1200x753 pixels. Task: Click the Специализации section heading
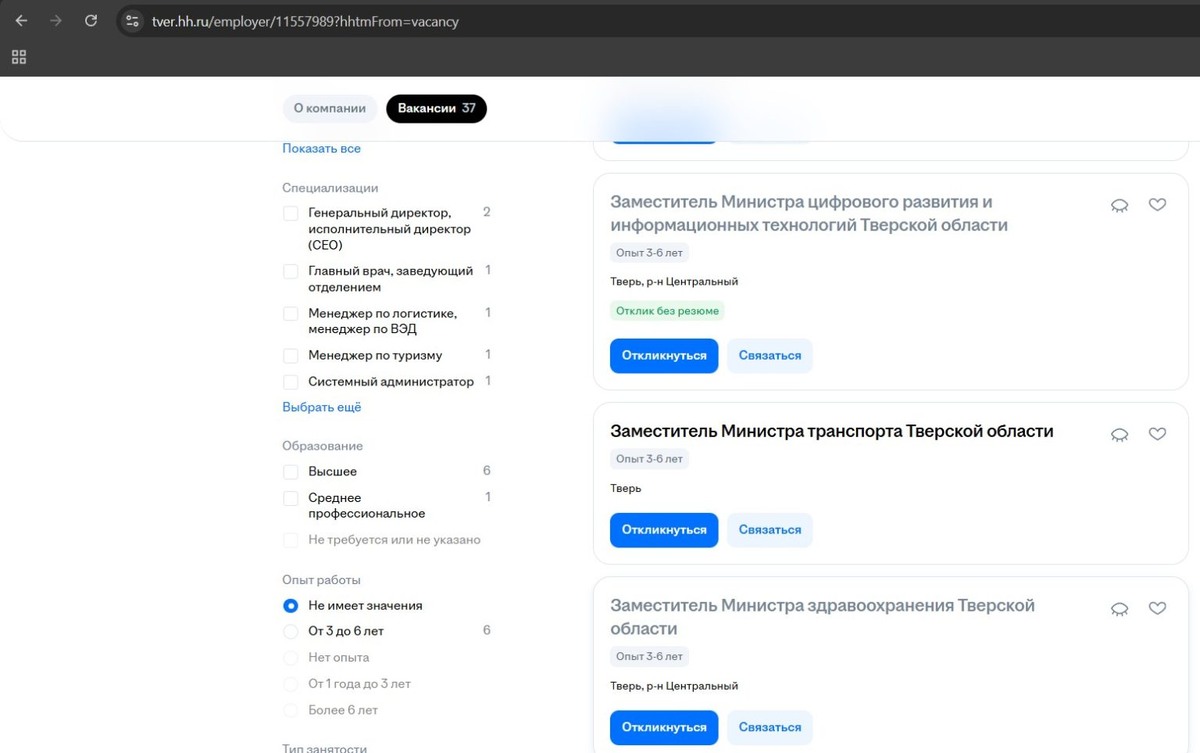[330, 188]
